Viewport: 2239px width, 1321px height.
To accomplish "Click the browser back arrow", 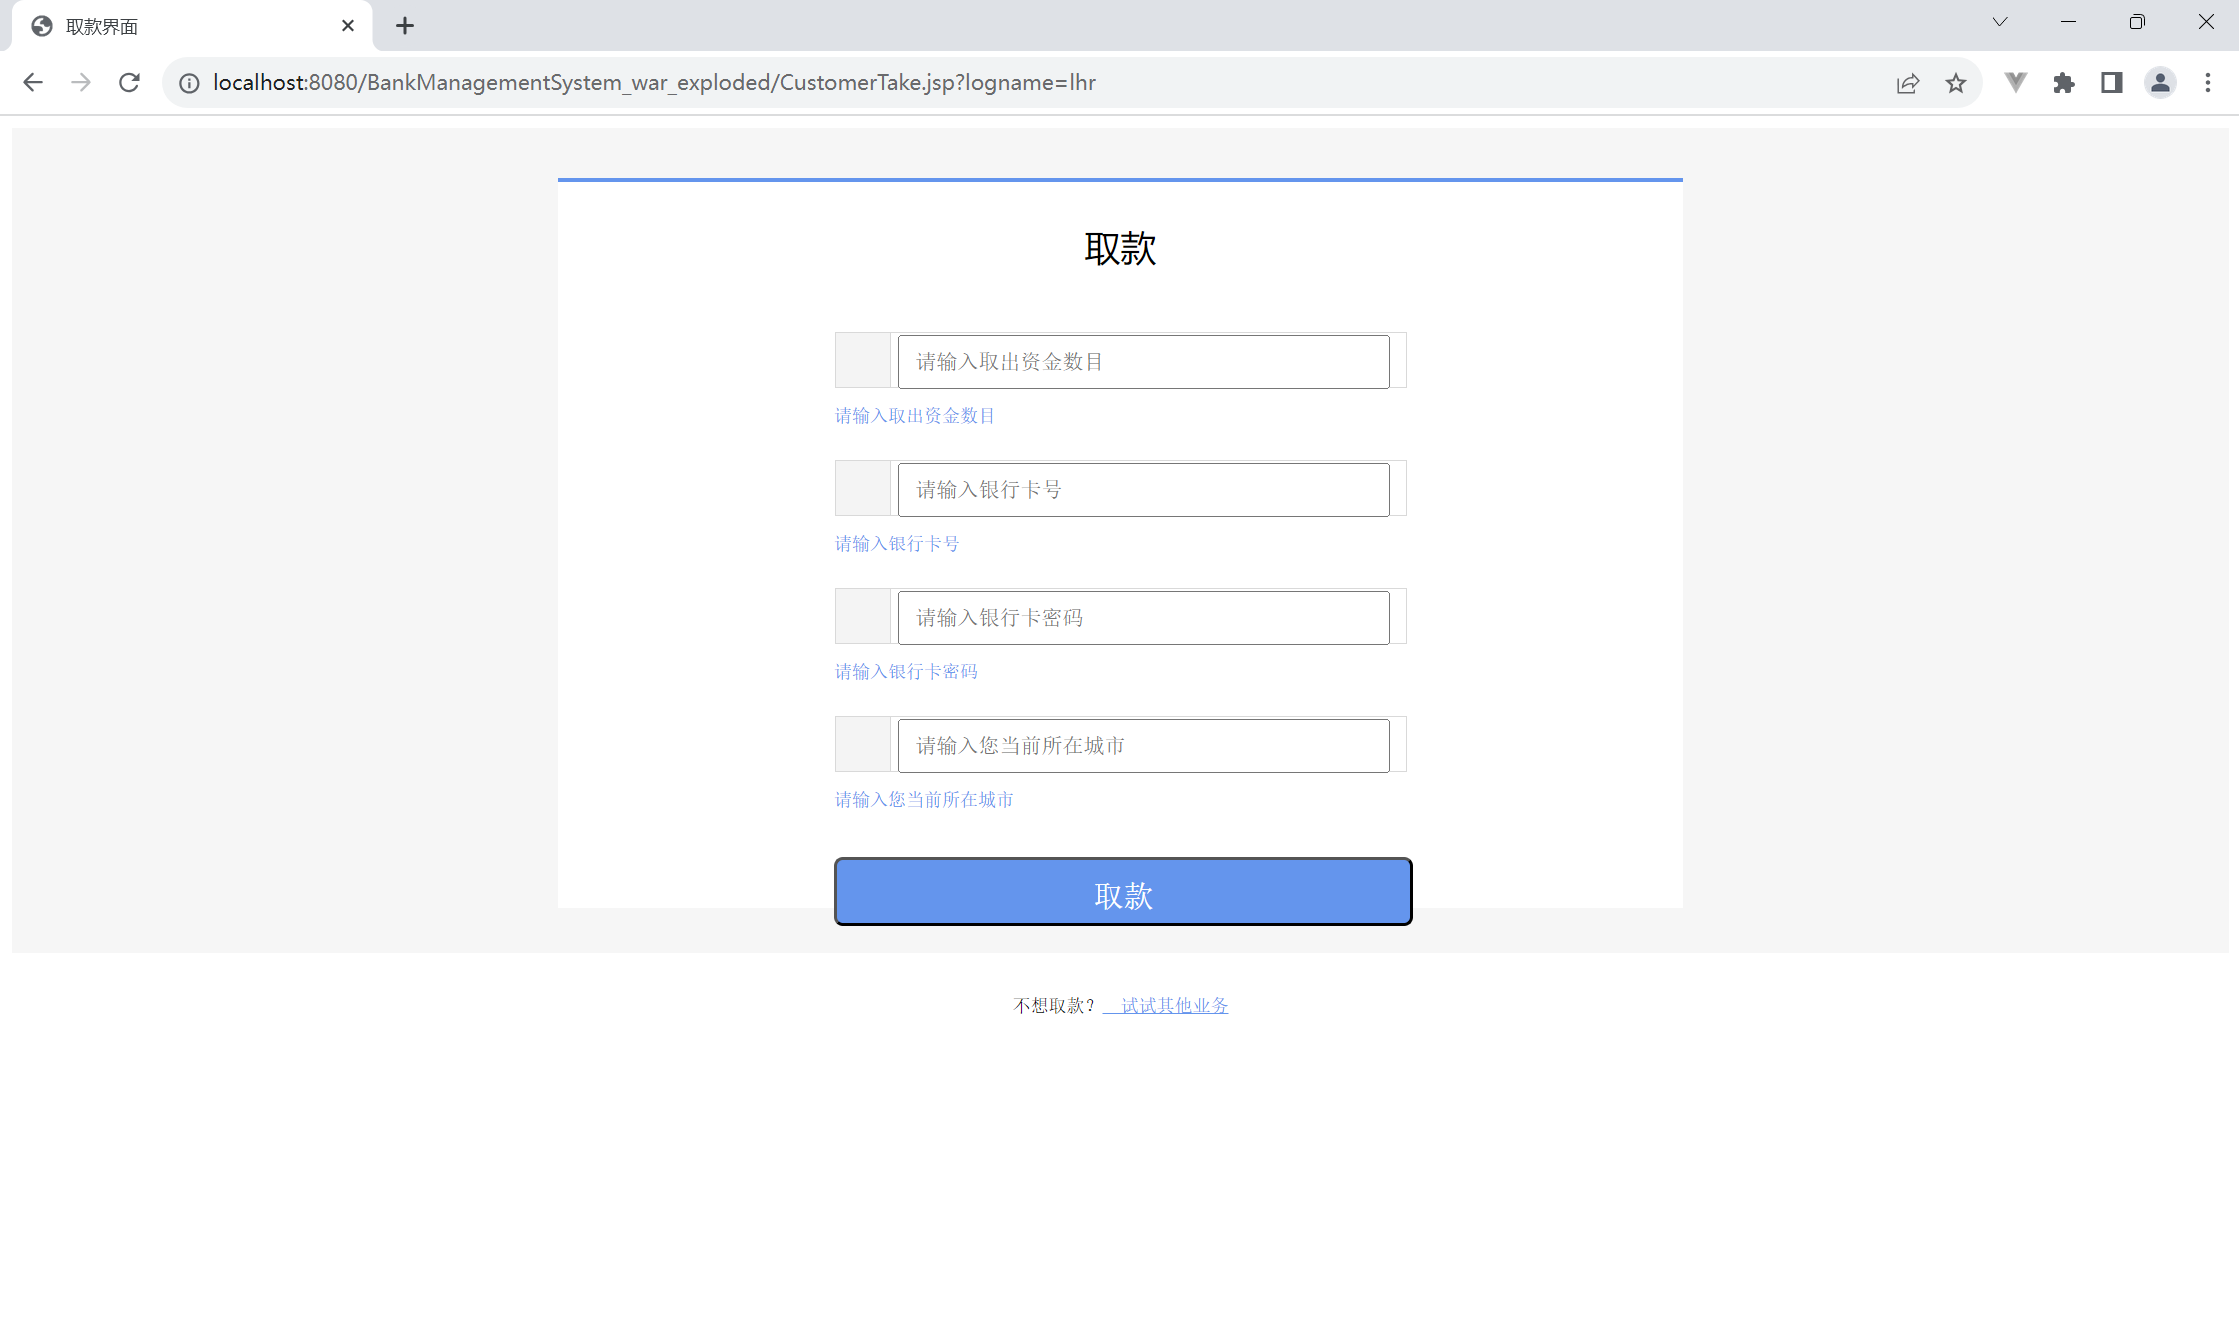I will [33, 83].
